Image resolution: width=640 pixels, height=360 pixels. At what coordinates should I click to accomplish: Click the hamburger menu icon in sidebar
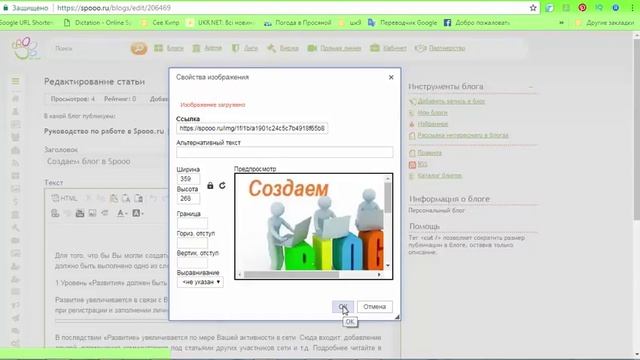(16, 81)
